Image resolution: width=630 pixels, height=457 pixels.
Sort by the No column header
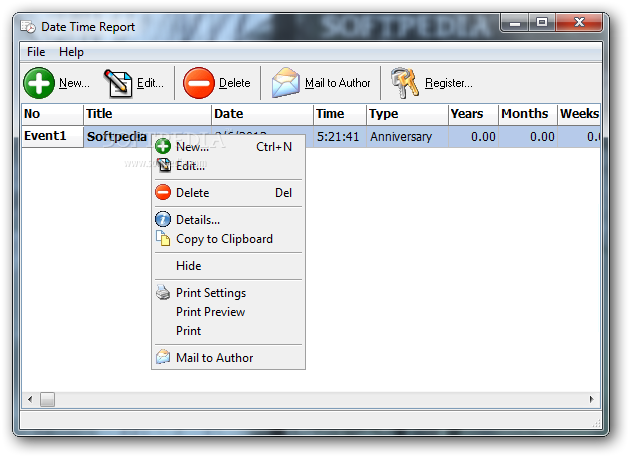tap(52, 114)
